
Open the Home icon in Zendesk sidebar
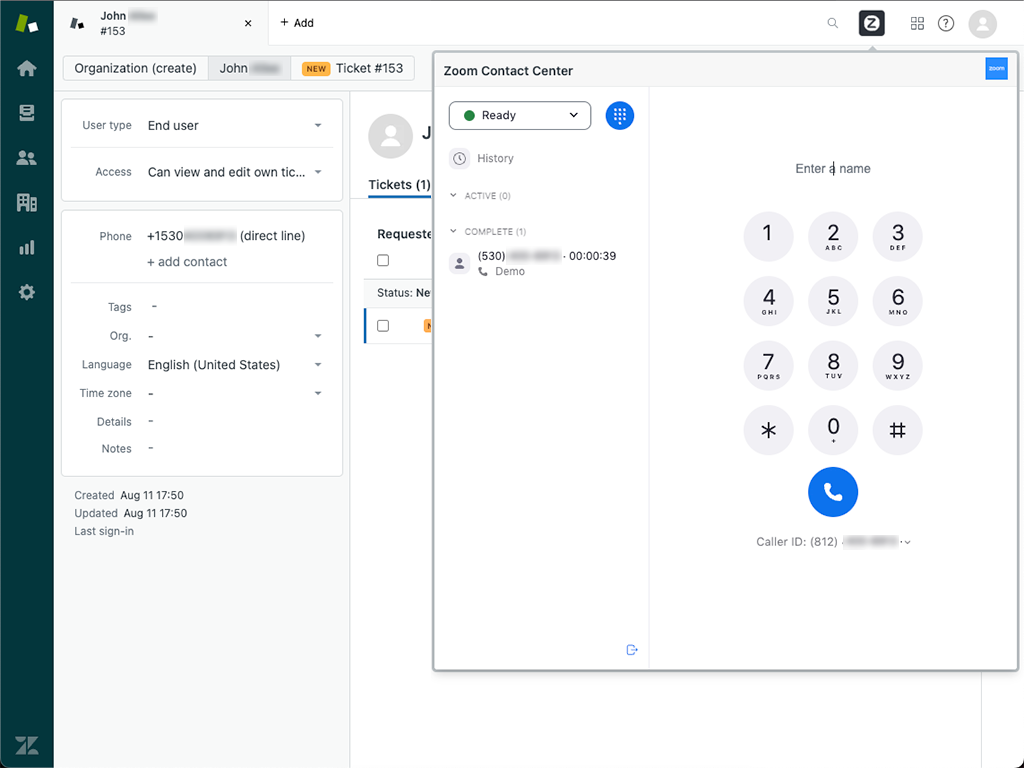pyautogui.click(x=27, y=68)
